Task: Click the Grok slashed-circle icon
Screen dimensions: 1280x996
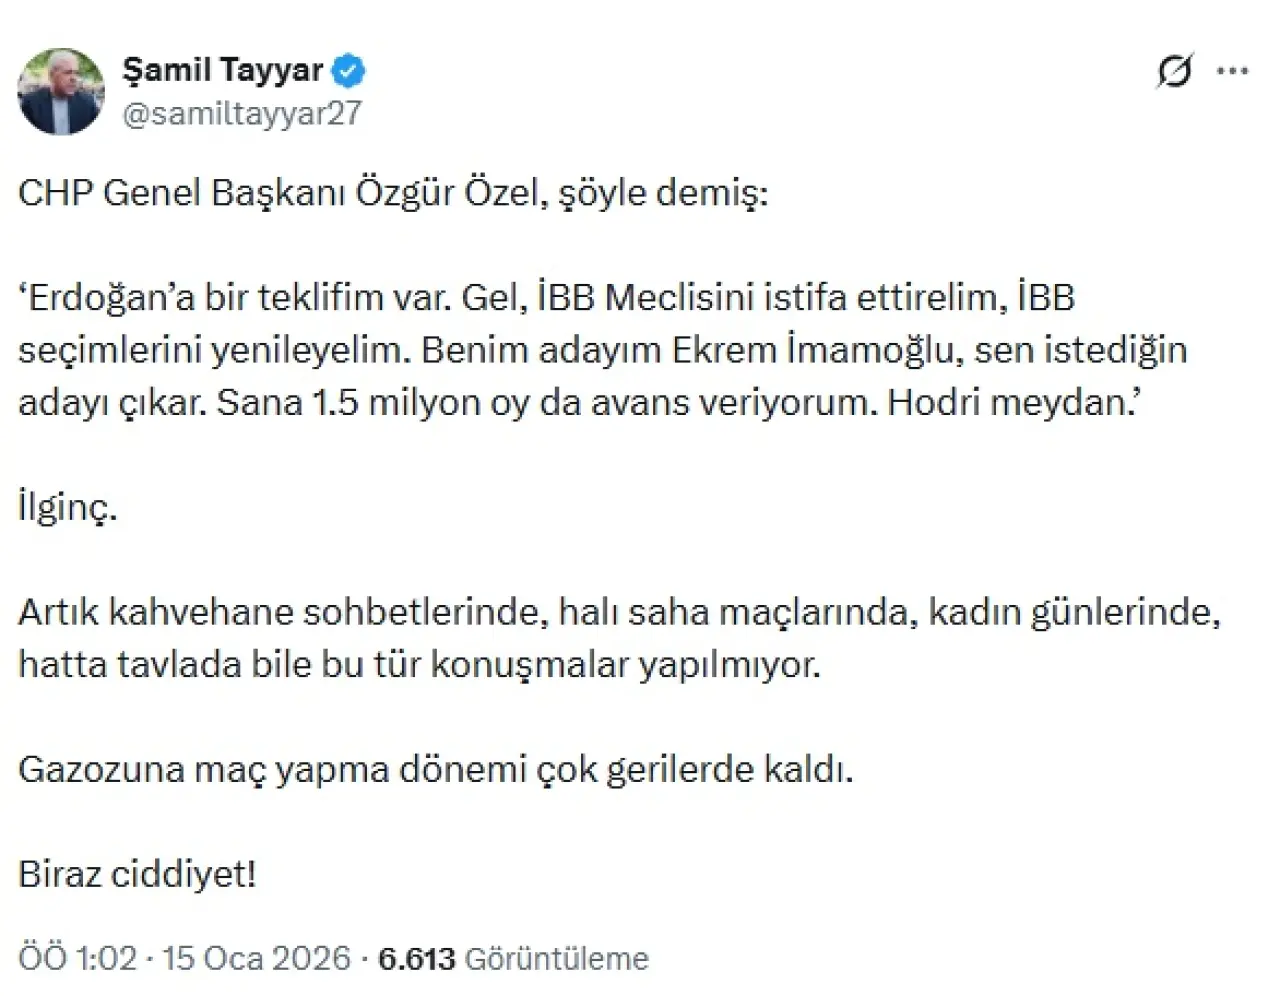Action: pos(1174,71)
